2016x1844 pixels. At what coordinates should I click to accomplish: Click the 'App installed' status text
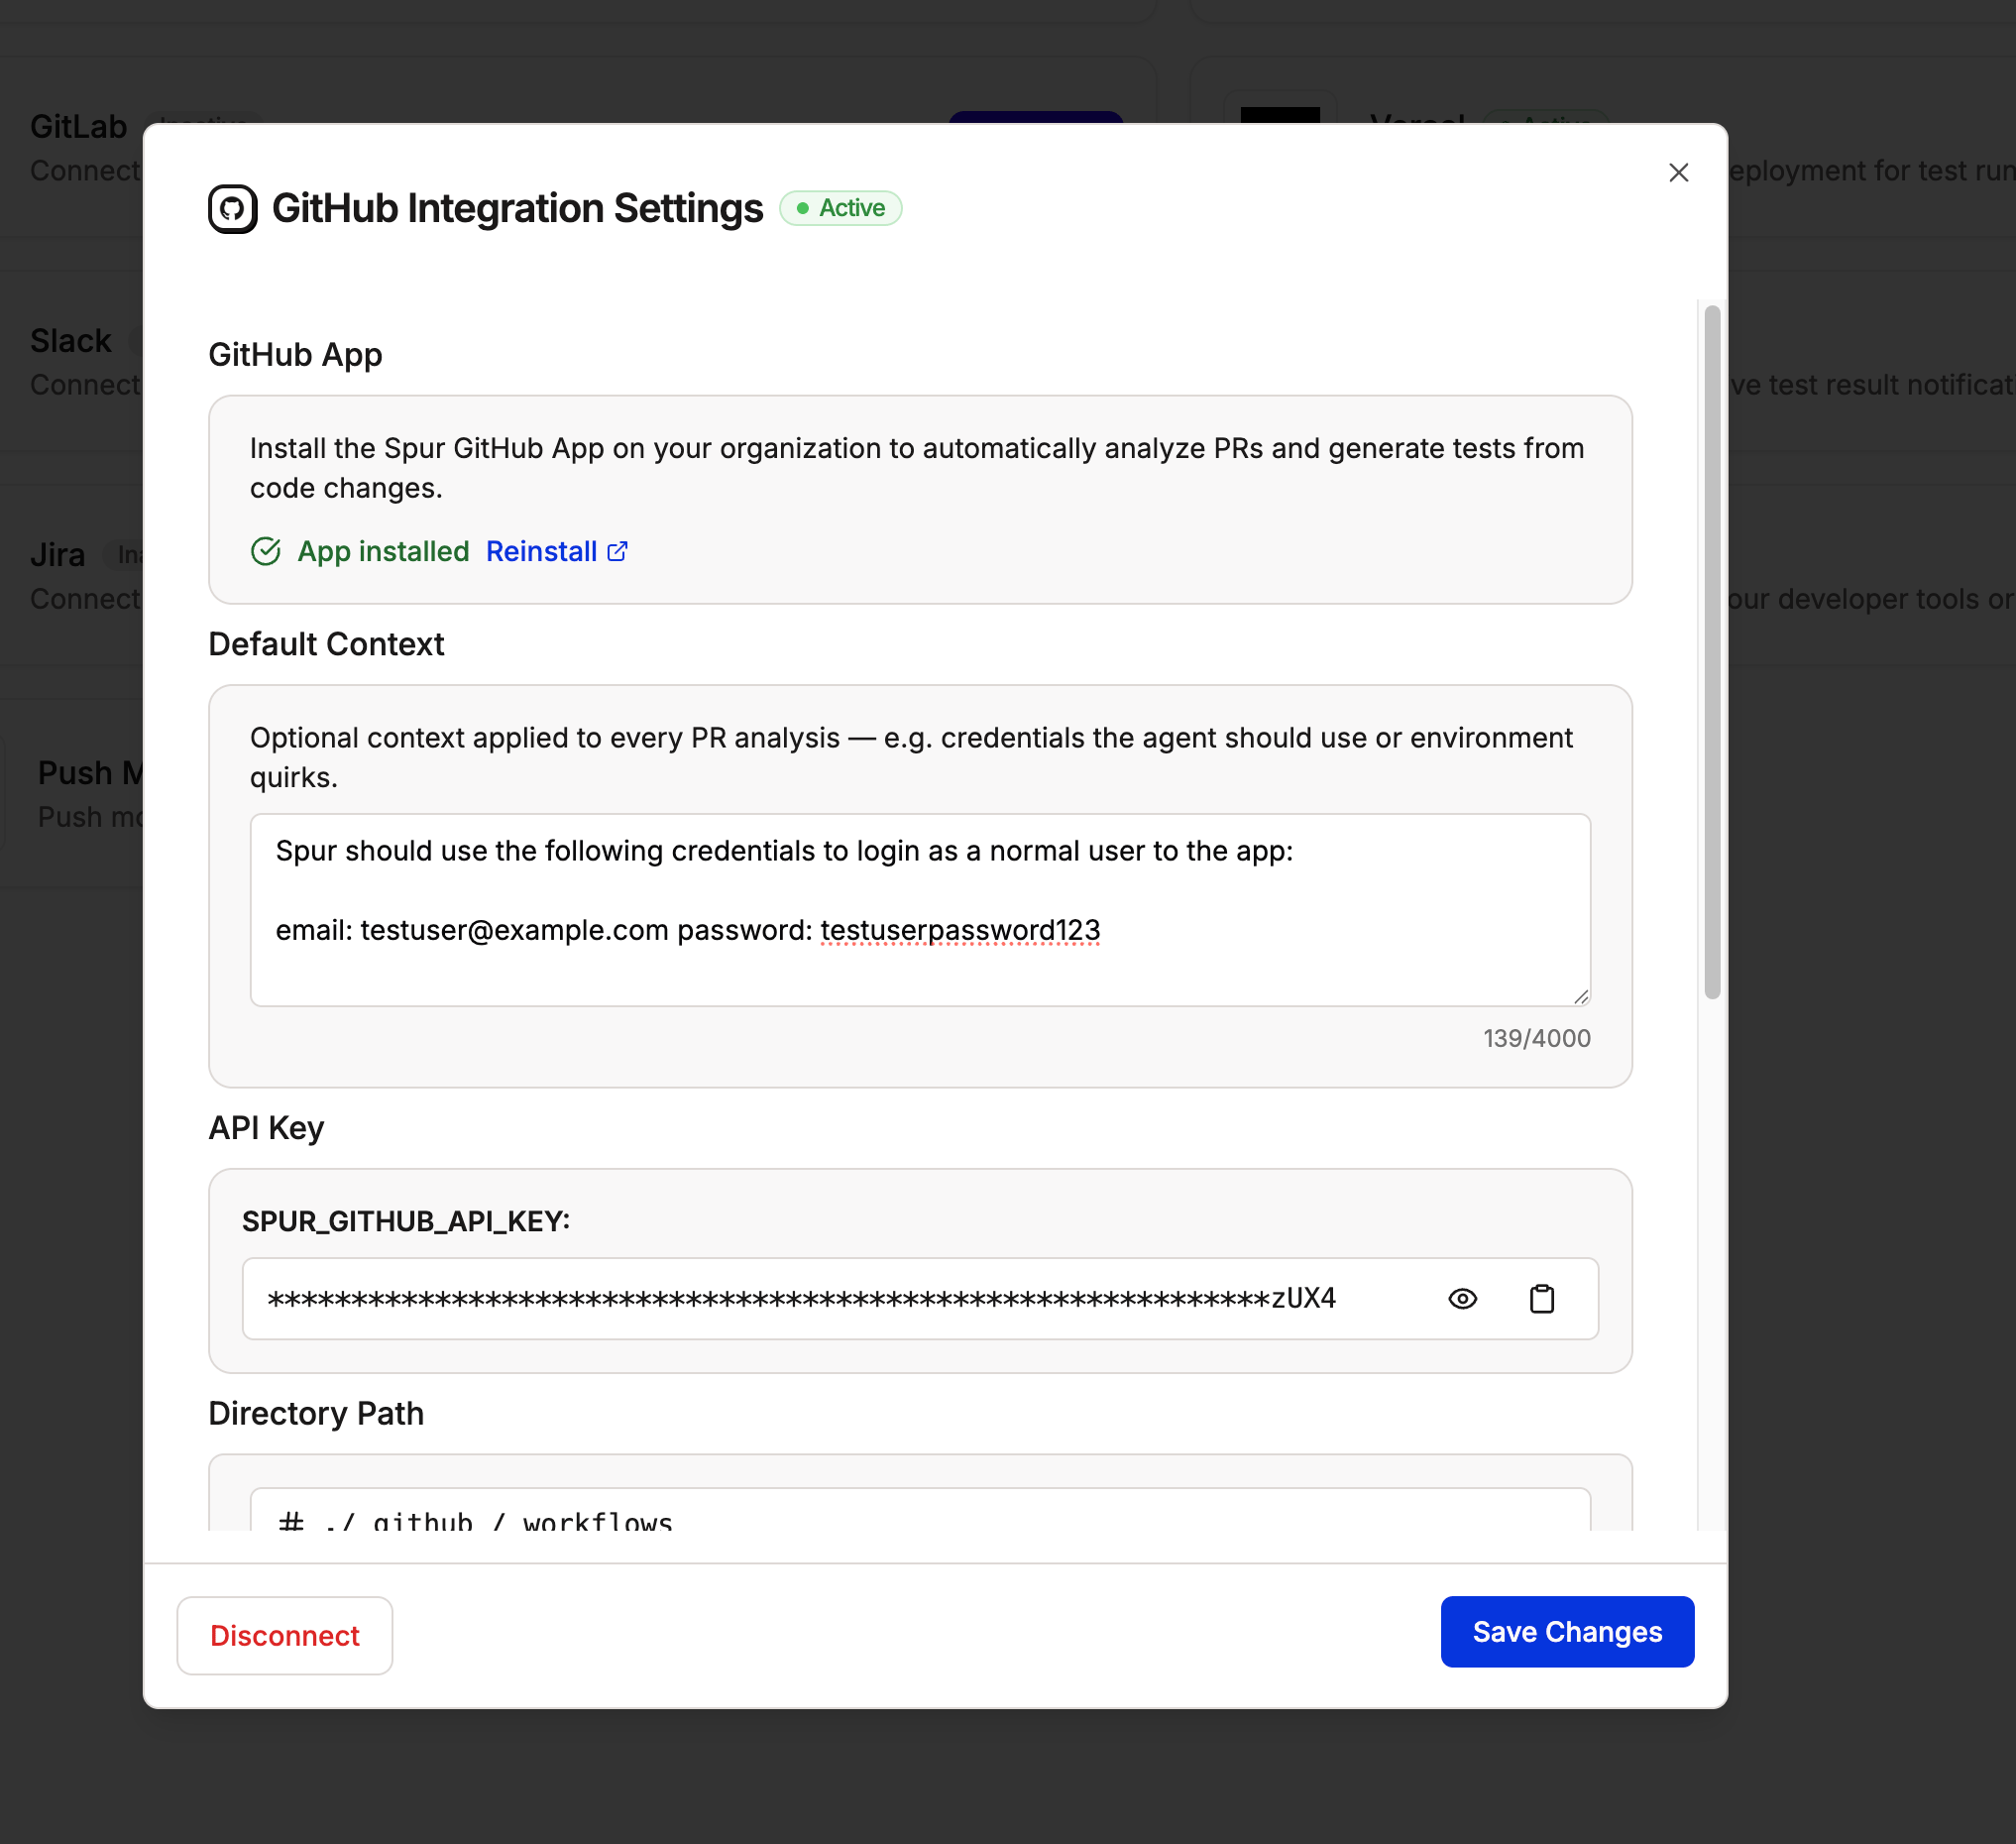pos(383,551)
